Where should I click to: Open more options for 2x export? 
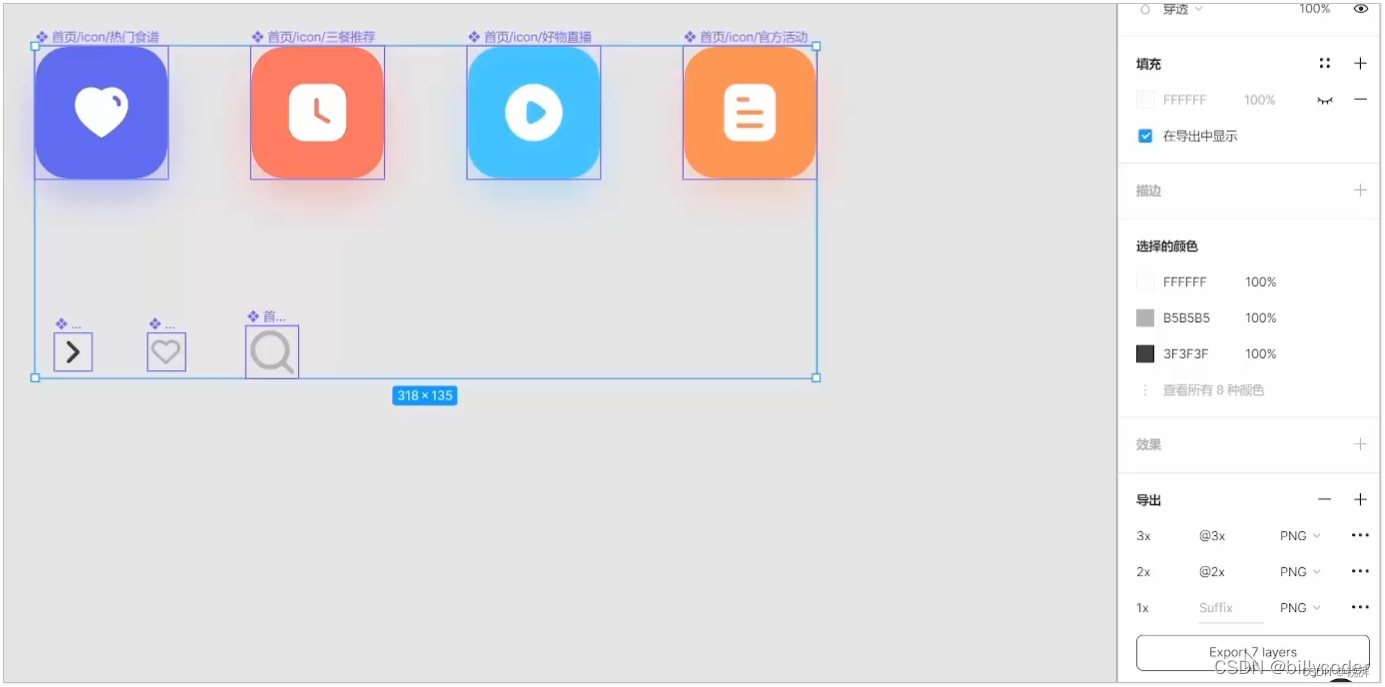tap(1360, 571)
